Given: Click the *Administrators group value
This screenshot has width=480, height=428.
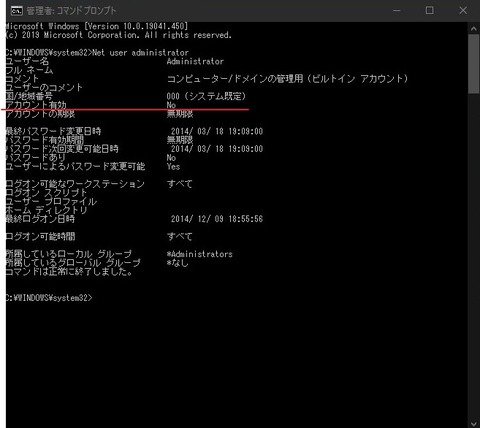Looking at the screenshot, I should [x=200, y=254].
